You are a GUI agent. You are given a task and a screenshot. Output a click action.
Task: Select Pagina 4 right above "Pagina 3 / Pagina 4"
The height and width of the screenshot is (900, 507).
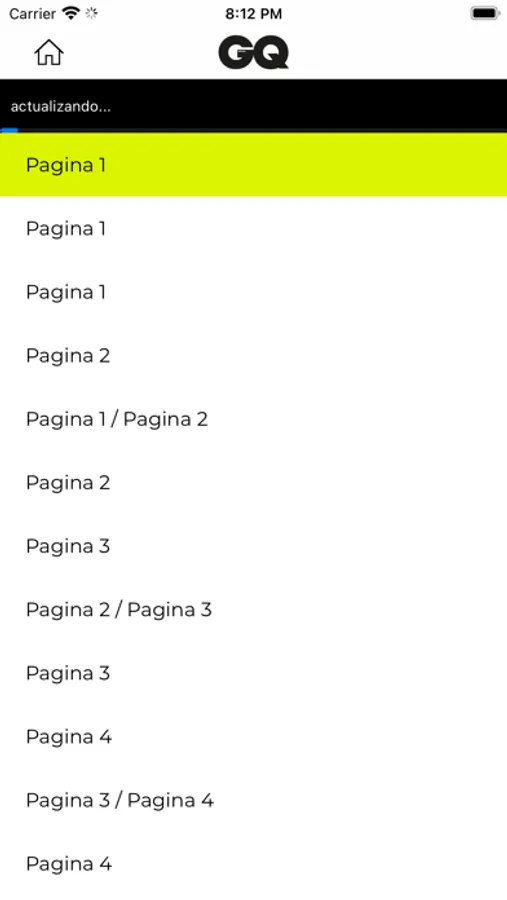[x=253, y=736]
